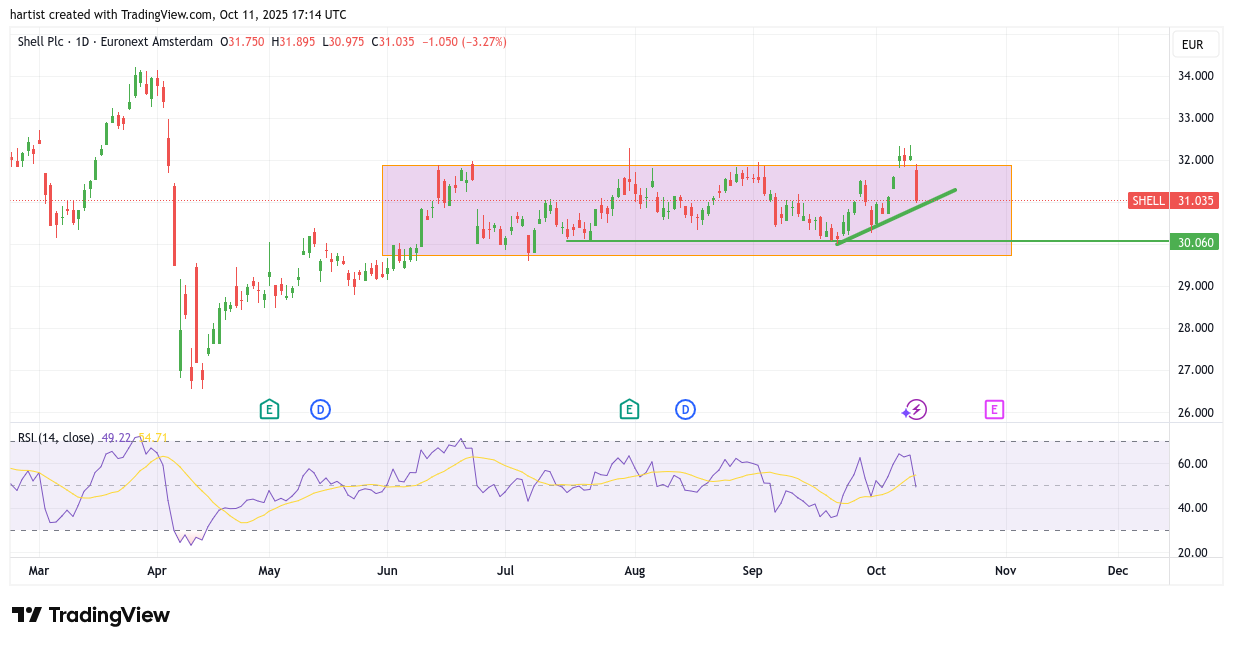Select the RSI (14, close) indicator label
The image size is (1233, 645).
56,437
